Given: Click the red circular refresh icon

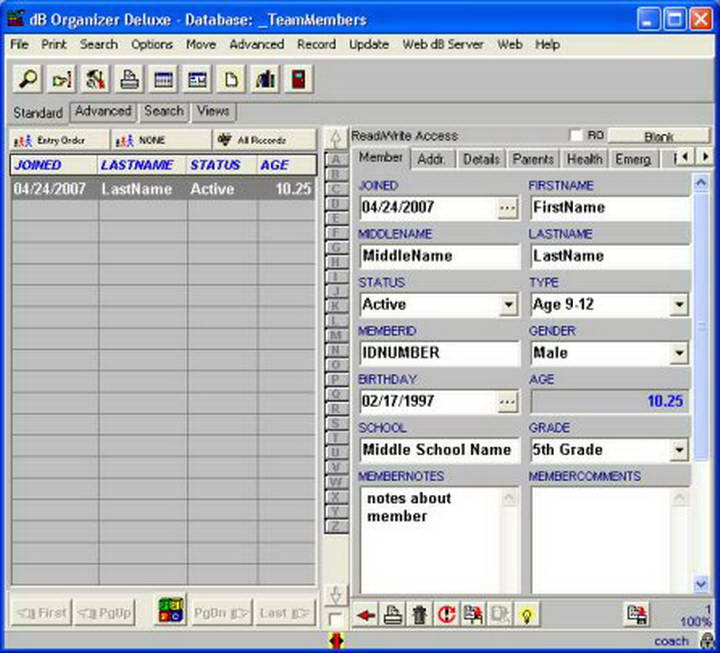Looking at the screenshot, I should [446, 614].
